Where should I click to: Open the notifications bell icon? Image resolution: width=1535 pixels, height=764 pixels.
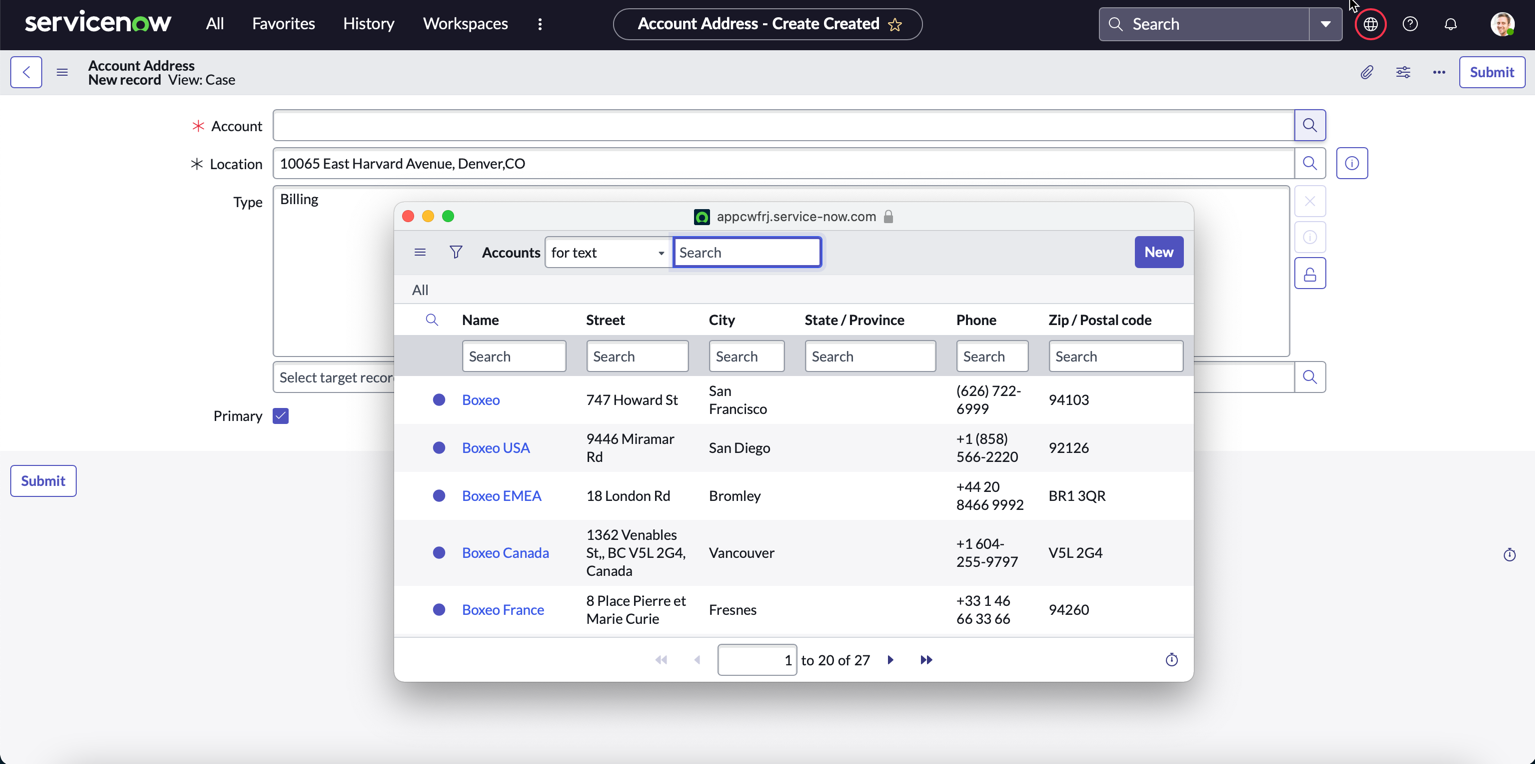pyautogui.click(x=1450, y=24)
